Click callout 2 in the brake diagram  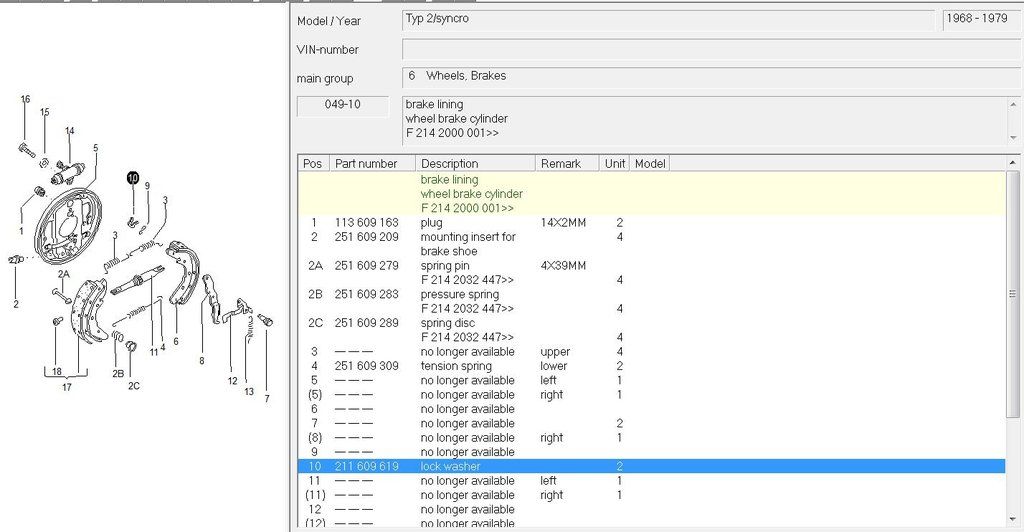[x=16, y=304]
